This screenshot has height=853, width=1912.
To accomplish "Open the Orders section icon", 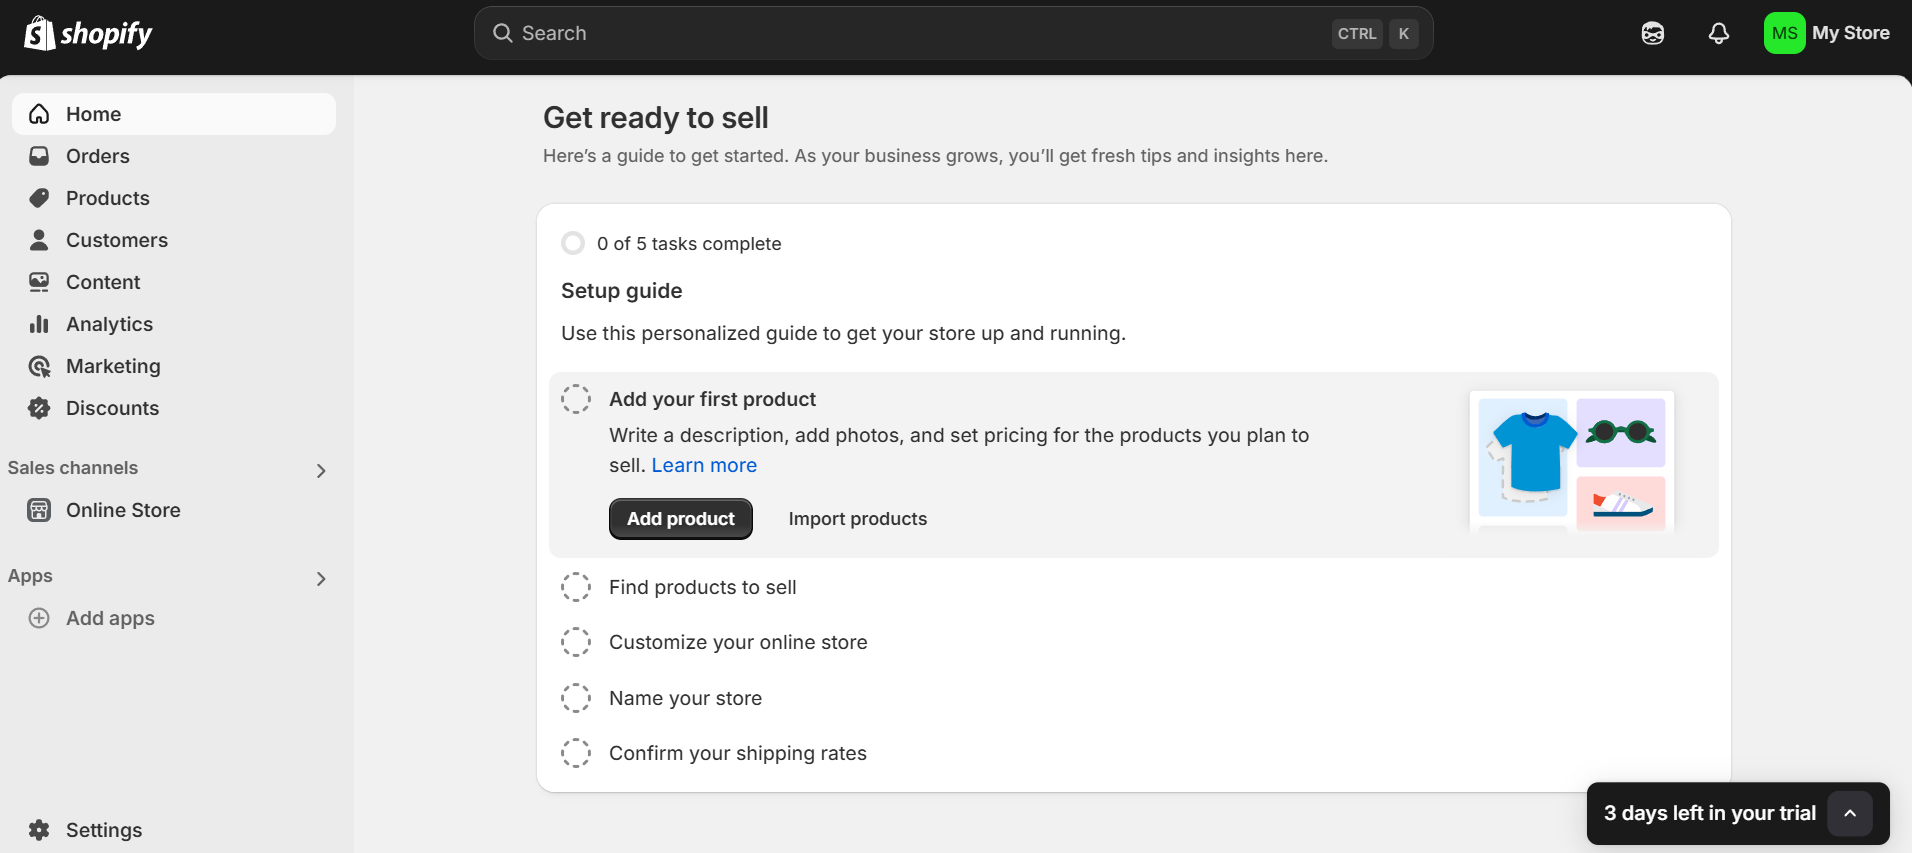I will [38, 156].
